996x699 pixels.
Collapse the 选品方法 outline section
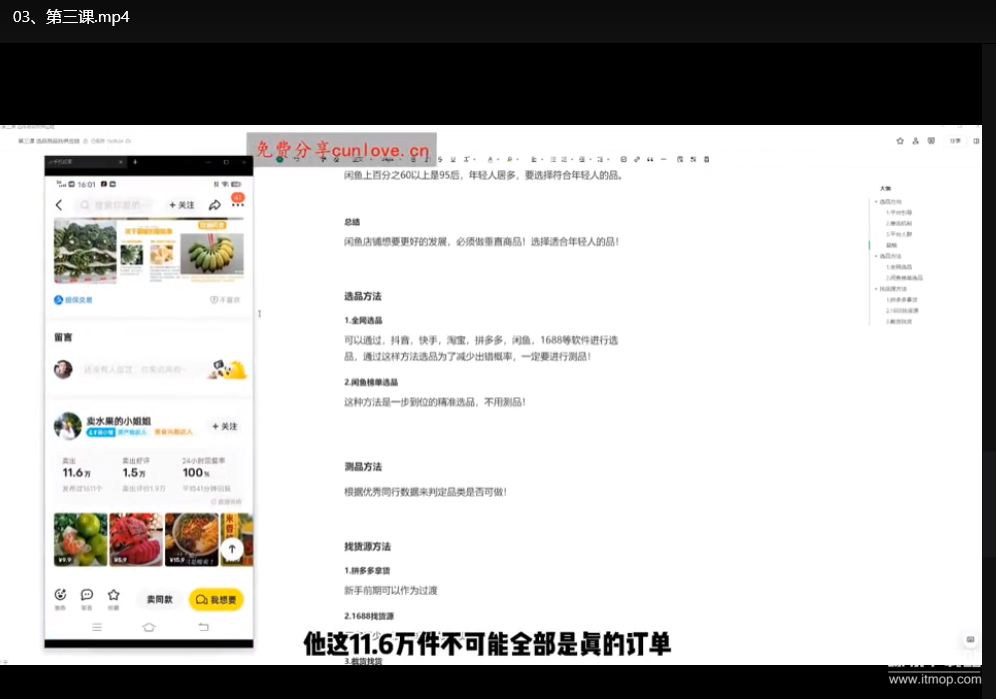point(876,255)
